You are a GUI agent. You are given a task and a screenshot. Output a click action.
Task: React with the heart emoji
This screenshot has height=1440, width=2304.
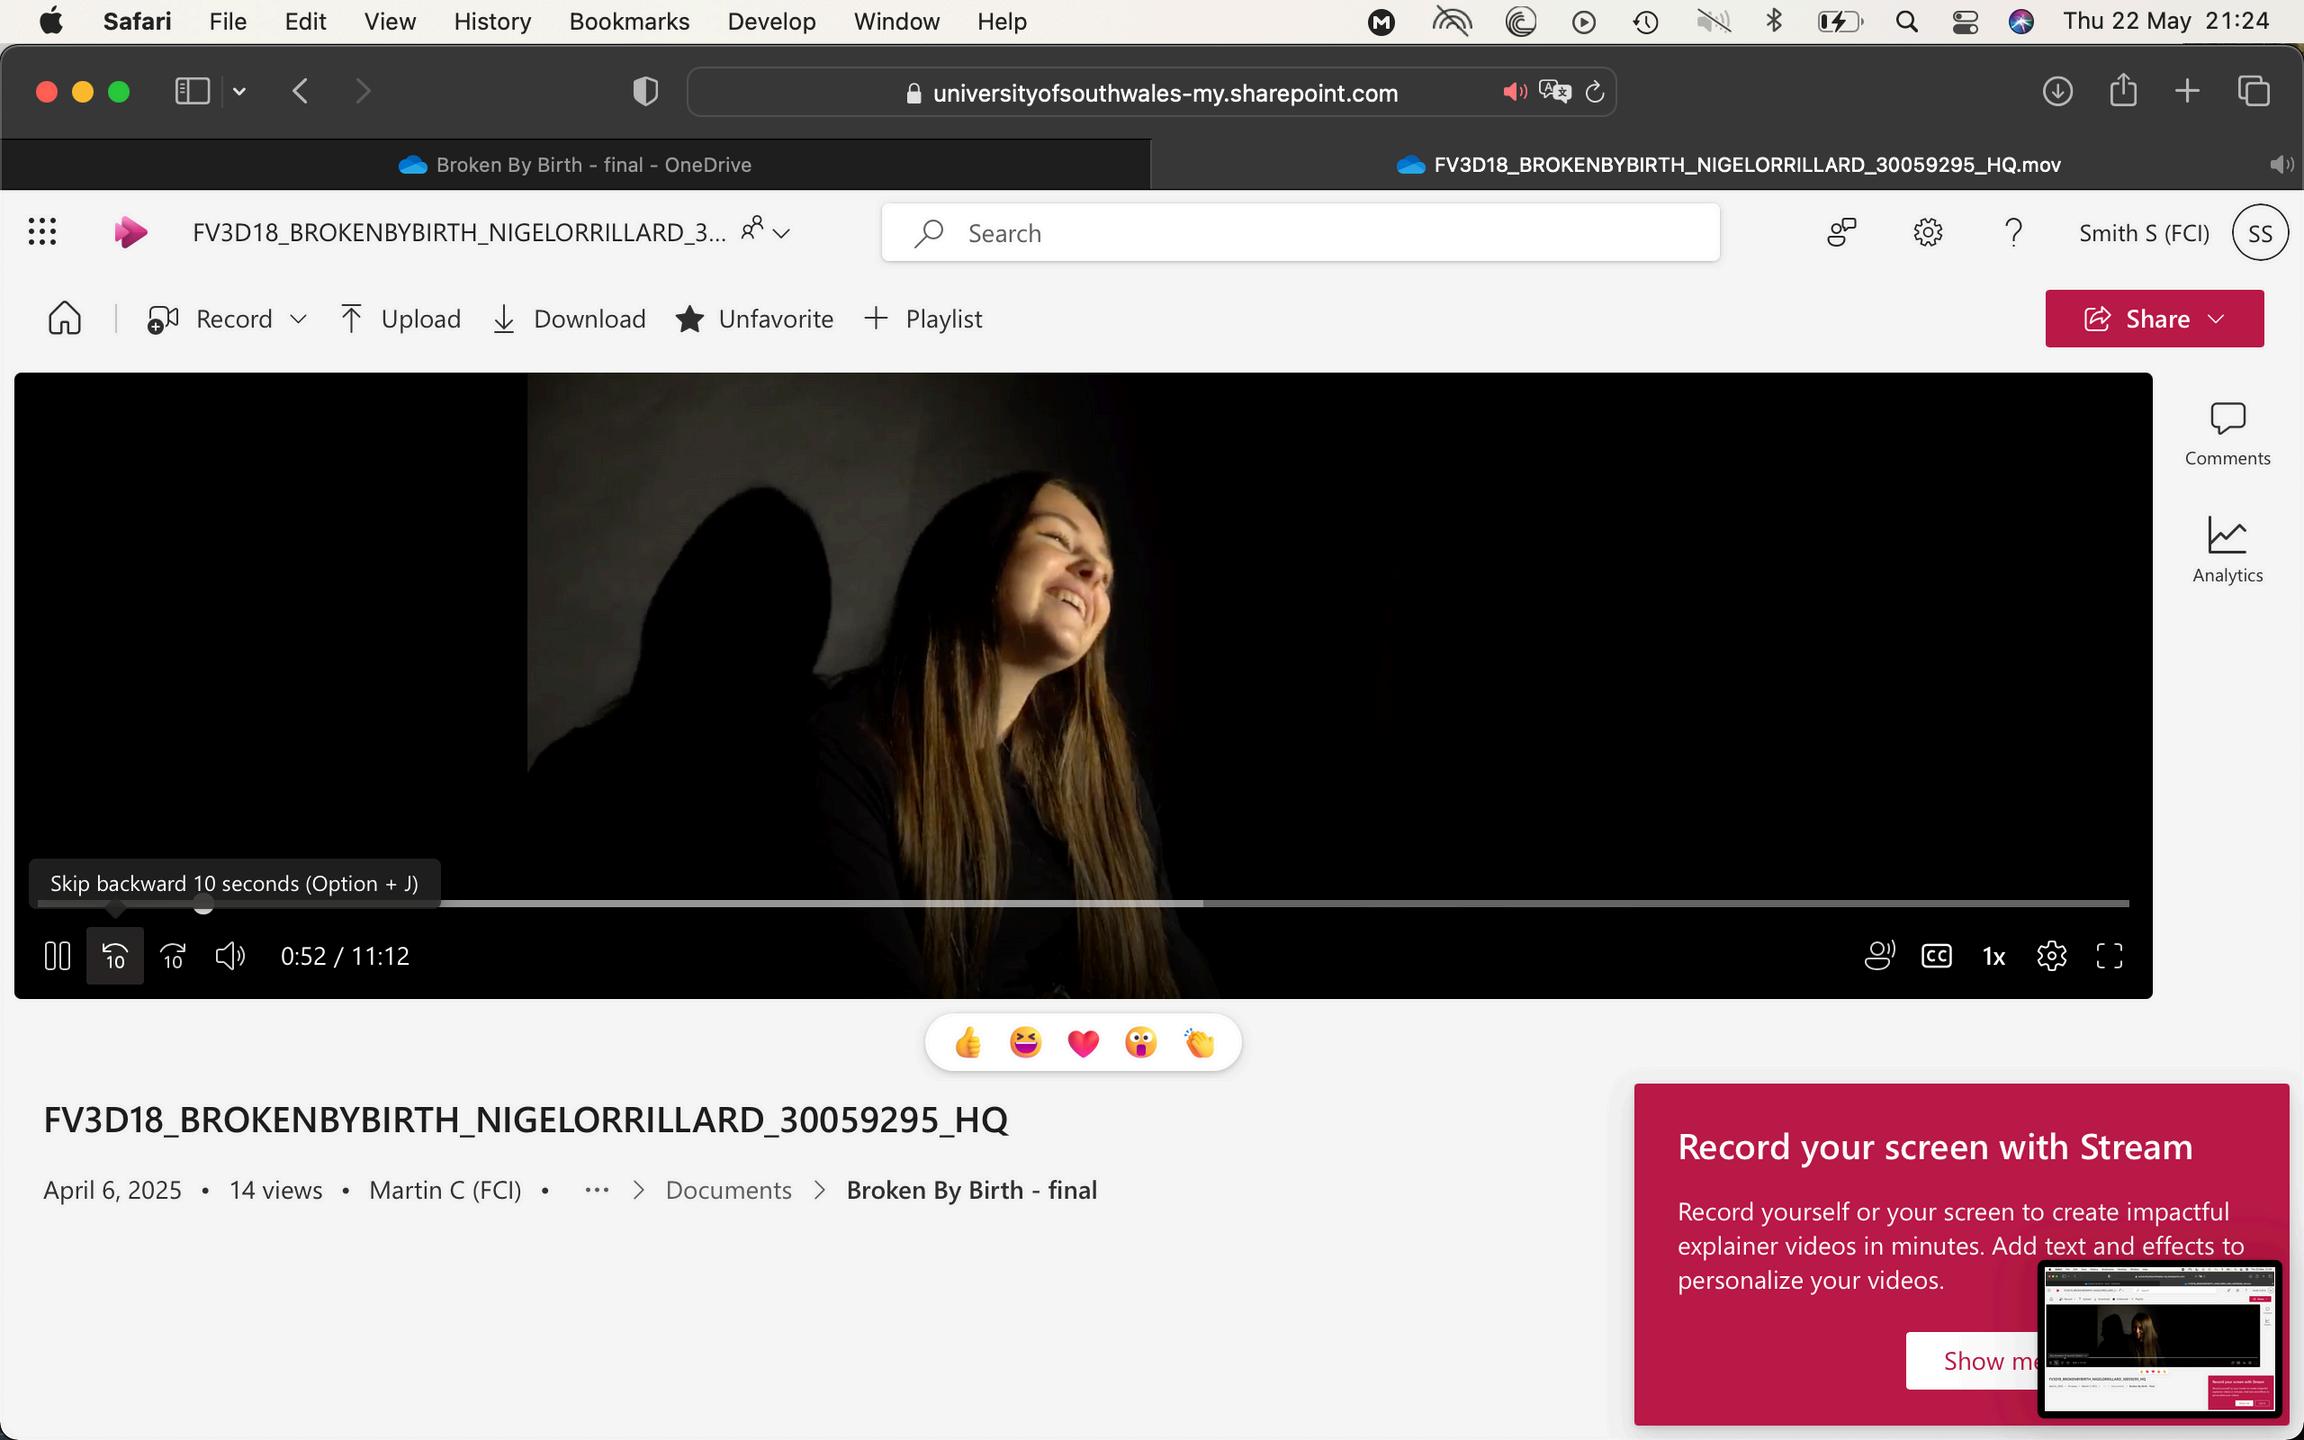(1083, 1043)
